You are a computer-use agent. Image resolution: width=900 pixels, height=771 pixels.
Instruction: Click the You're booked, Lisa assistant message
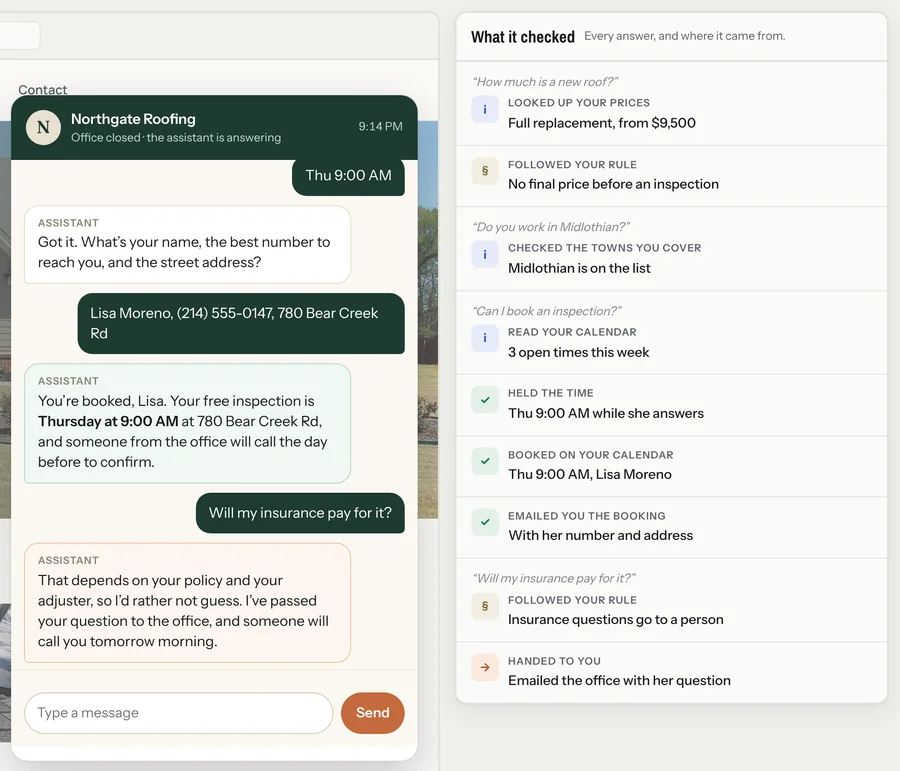point(187,423)
